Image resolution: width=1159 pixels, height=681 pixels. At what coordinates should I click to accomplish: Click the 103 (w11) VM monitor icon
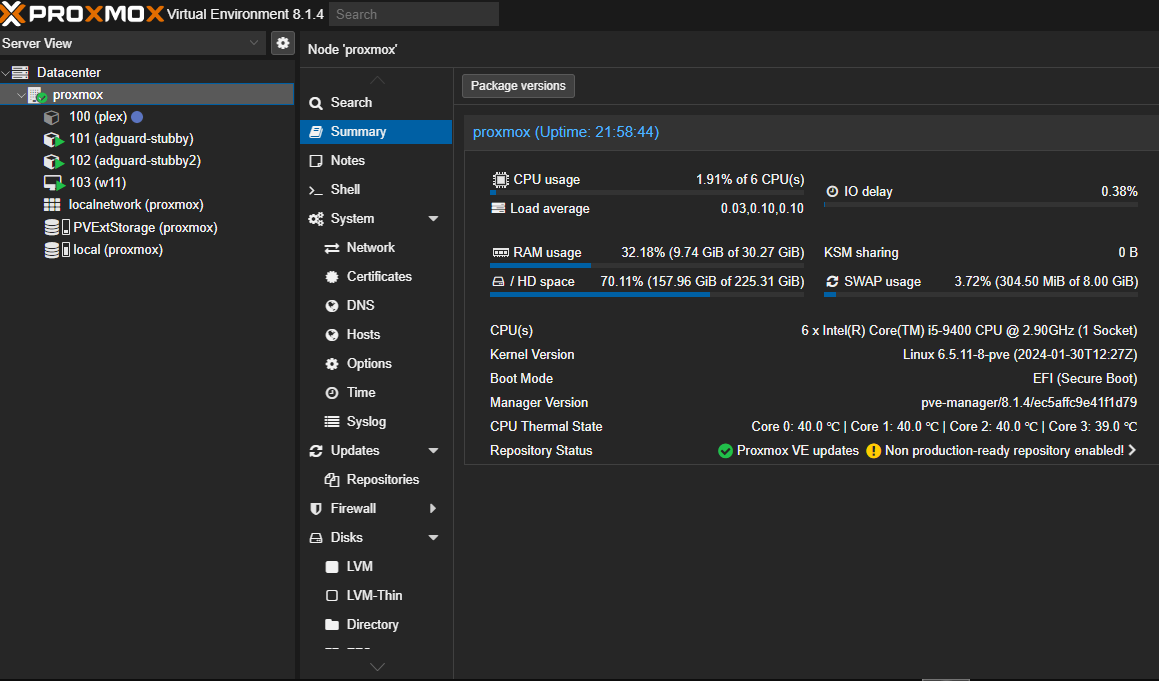(53, 183)
